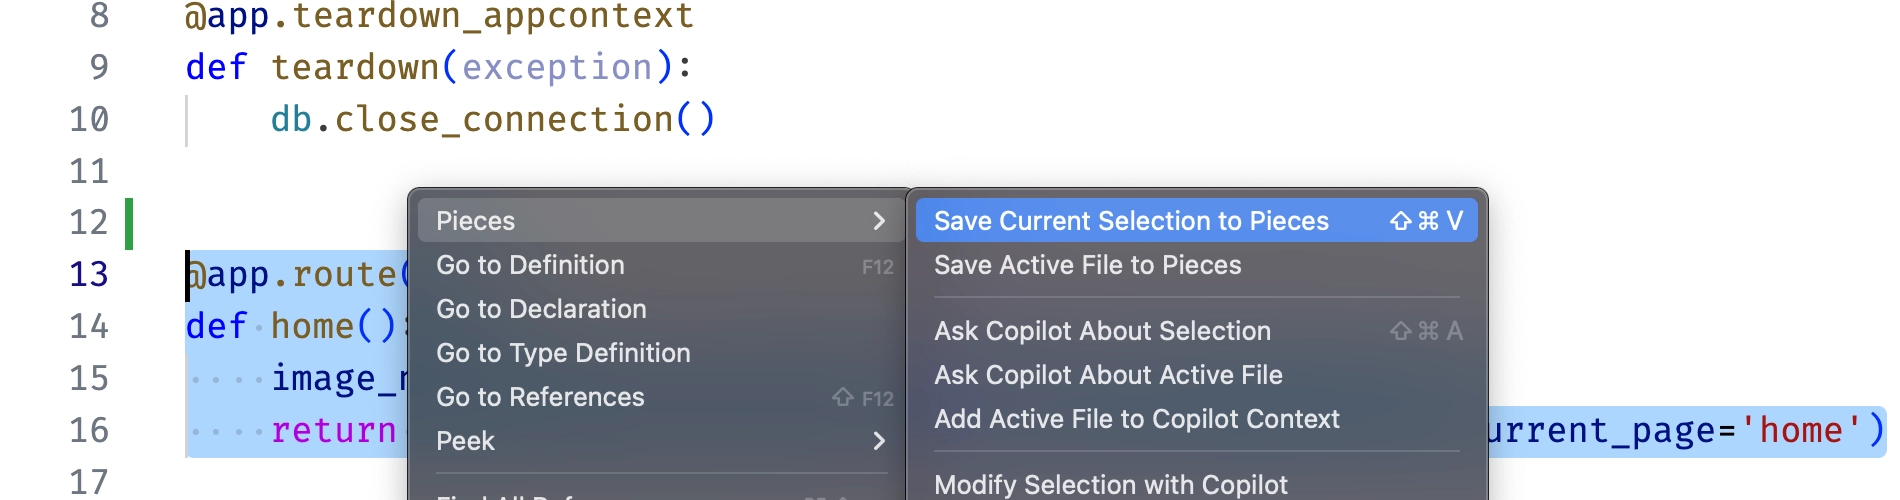Image resolution: width=1900 pixels, height=500 pixels.
Task: Click the close_connection method call
Action: [x=503, y=119]
